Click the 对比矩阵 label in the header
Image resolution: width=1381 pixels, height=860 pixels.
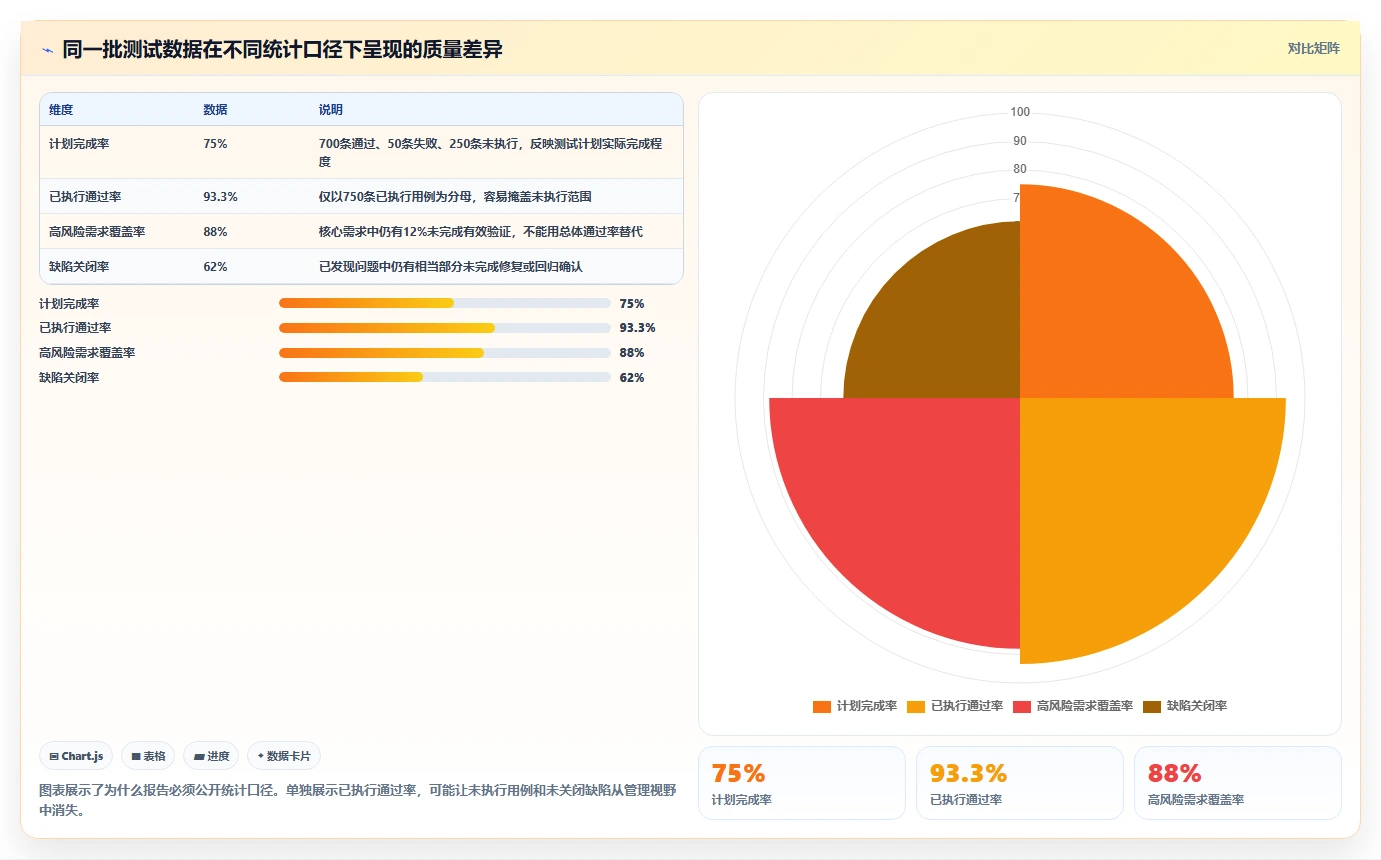(1313, 48)
